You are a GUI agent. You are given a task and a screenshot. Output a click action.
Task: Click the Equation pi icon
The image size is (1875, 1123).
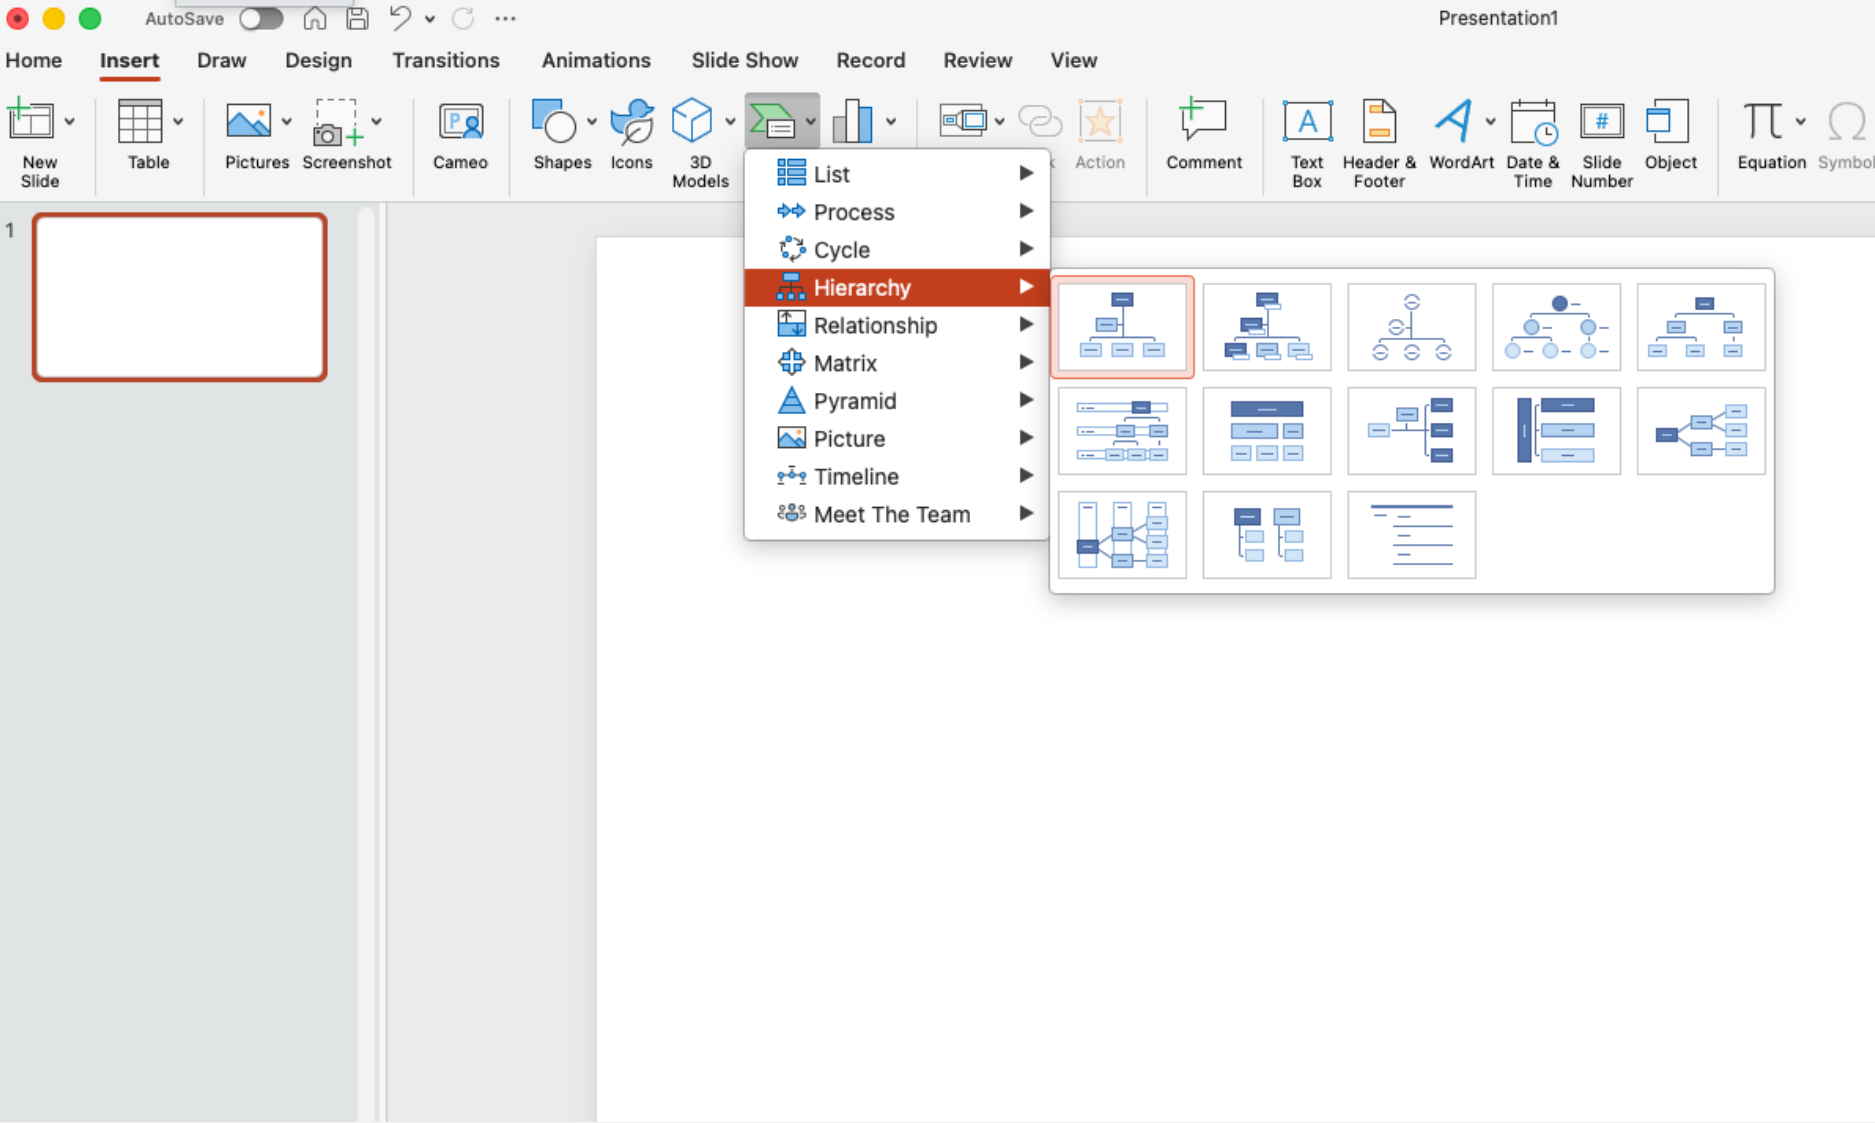click(1763, 122)
